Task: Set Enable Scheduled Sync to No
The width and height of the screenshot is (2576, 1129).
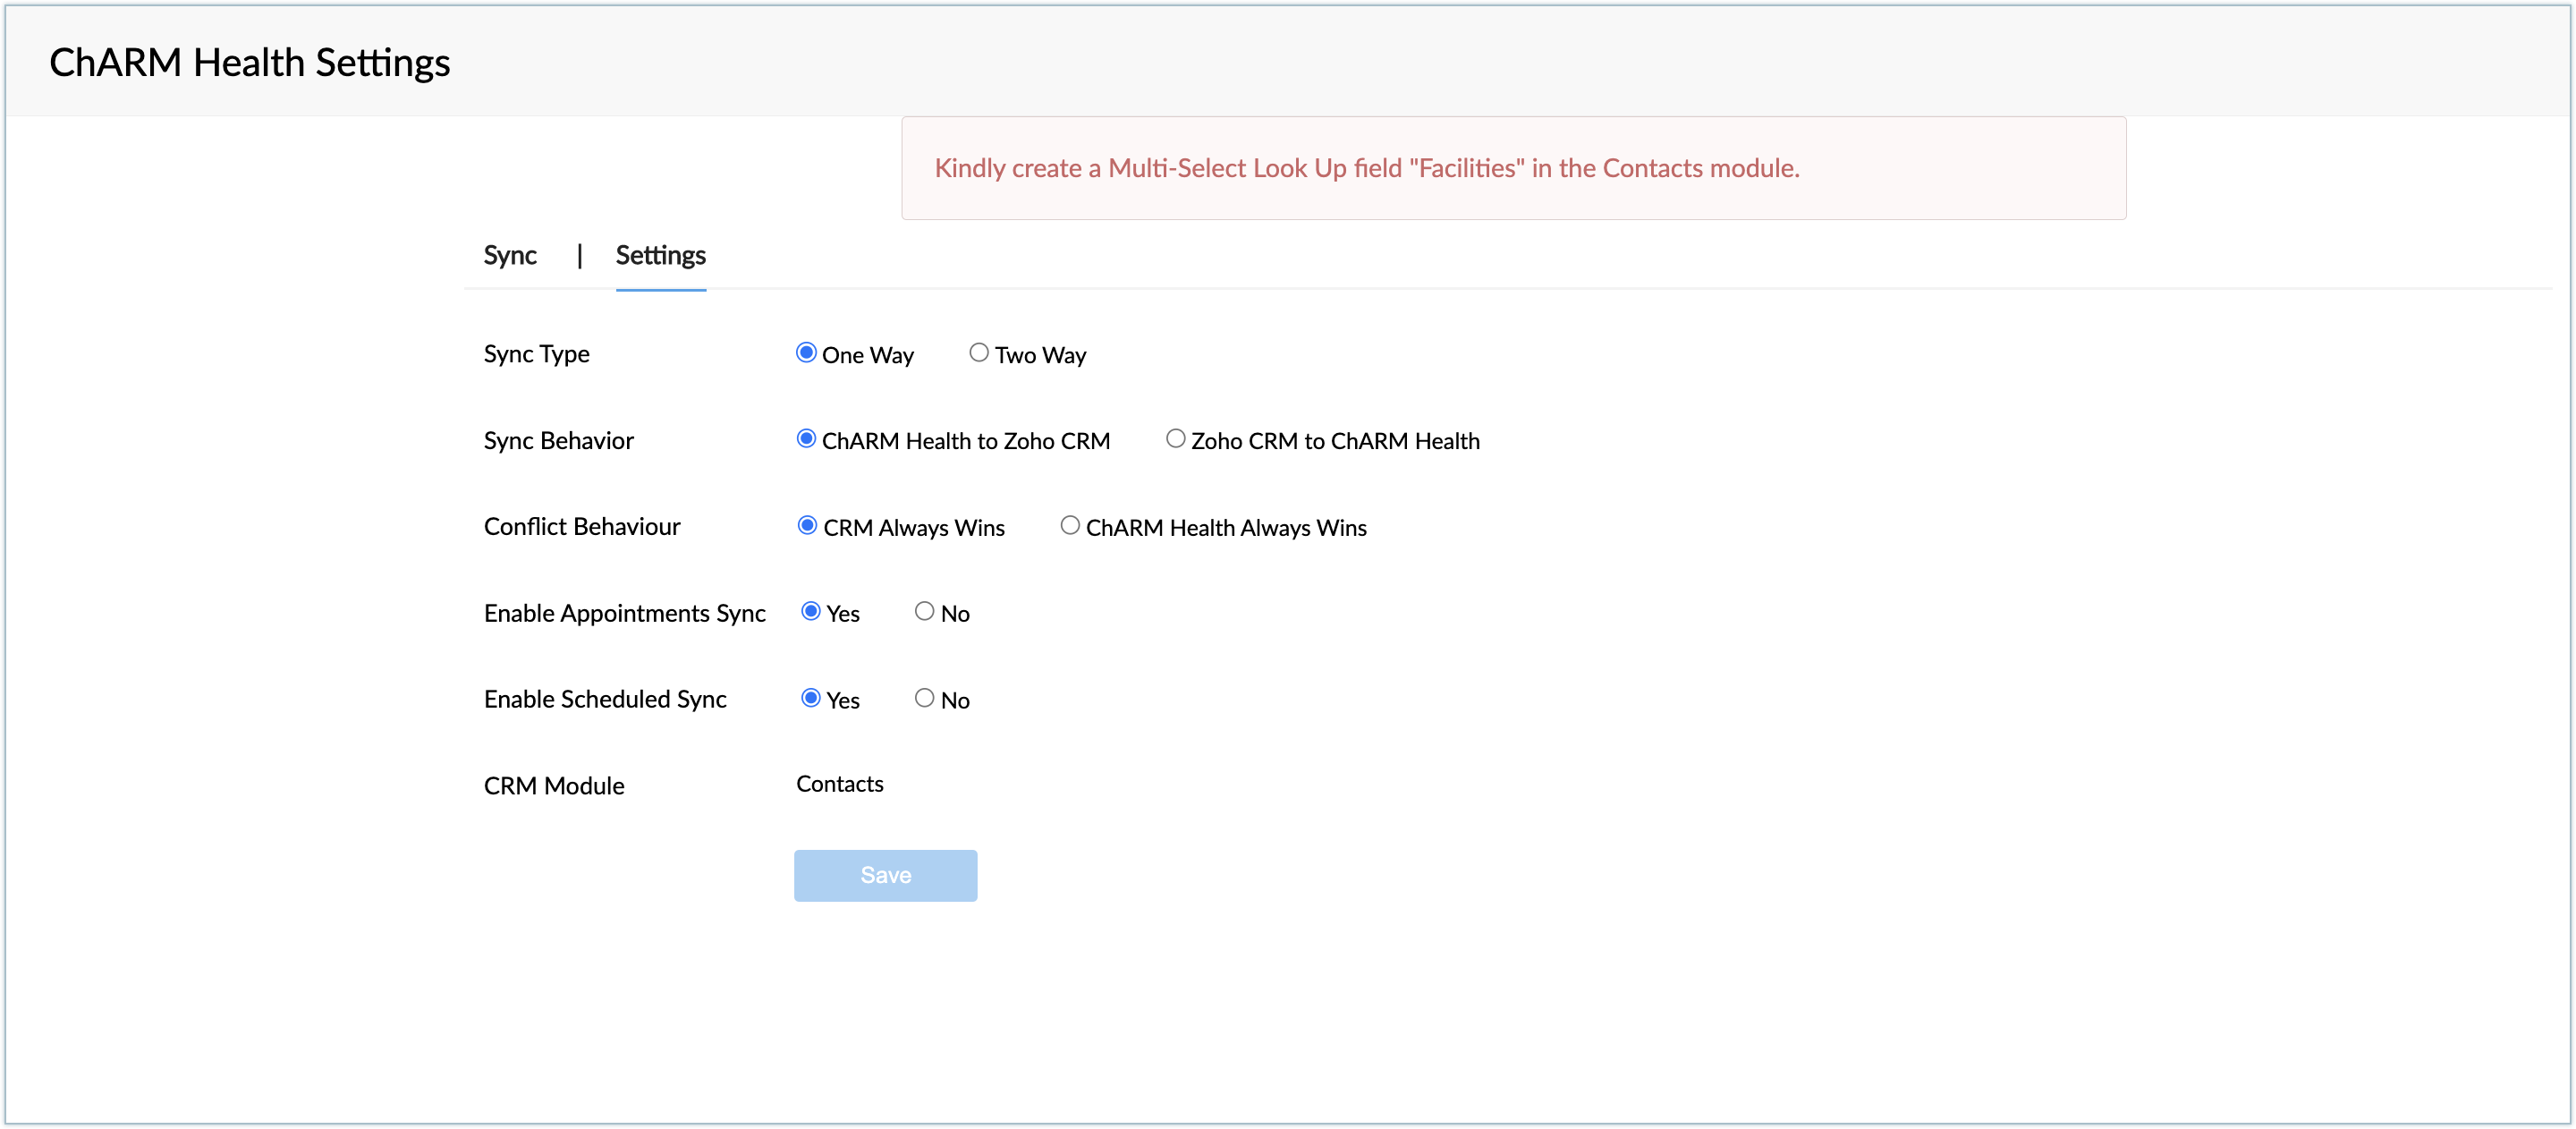Action: [x=924, y=698]
